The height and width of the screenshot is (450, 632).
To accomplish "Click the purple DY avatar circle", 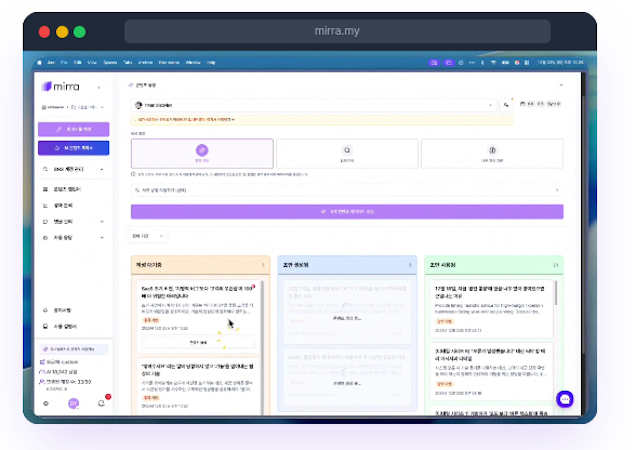I will pos(73,403).
